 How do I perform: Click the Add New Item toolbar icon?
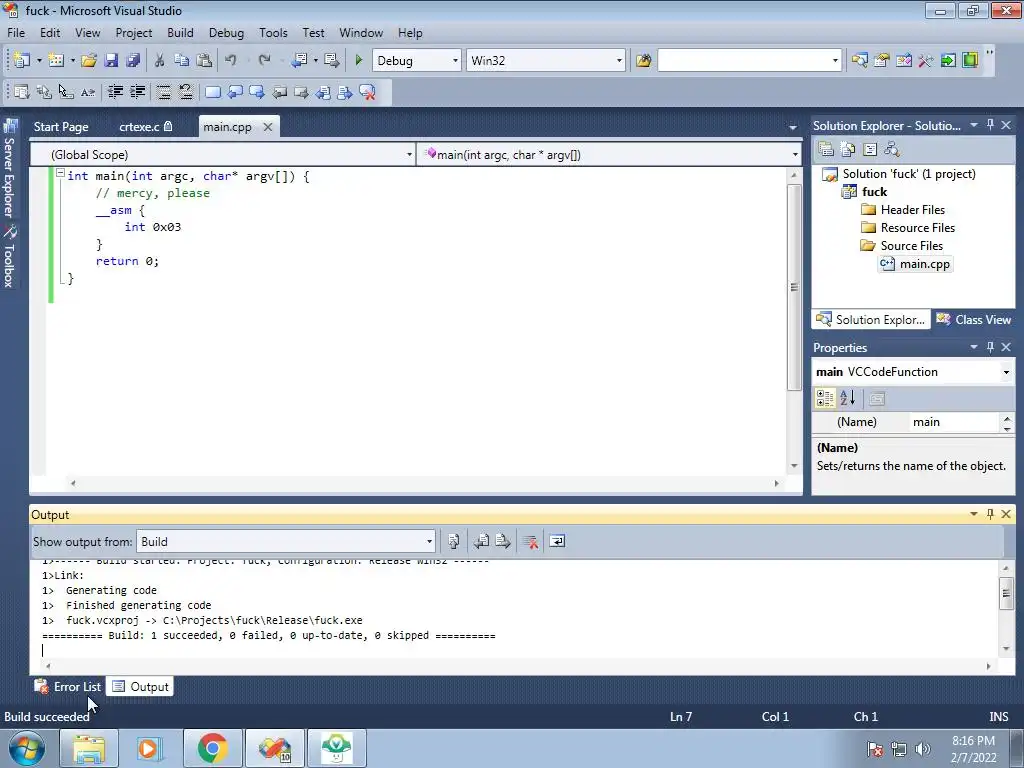point(56,61)
